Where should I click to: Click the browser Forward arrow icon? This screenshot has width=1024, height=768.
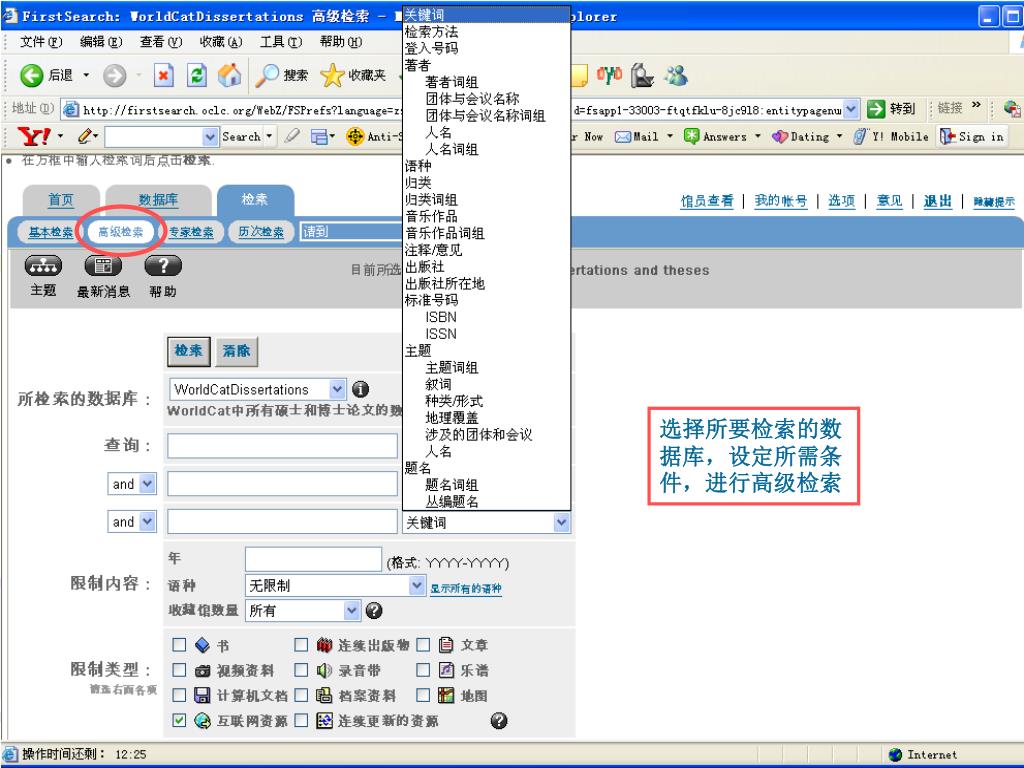[x=114, y=76]
